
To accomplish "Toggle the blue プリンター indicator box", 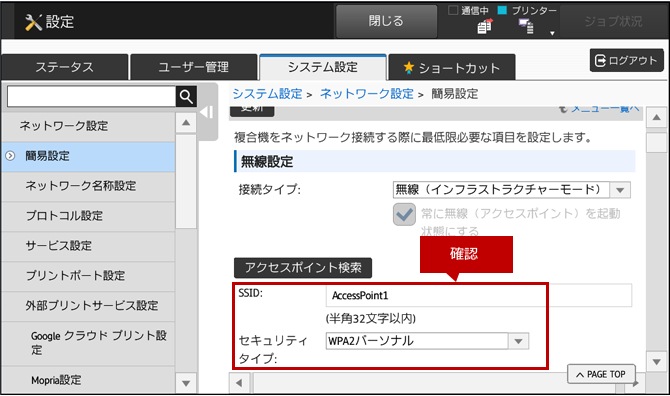I will click(502, 10).
